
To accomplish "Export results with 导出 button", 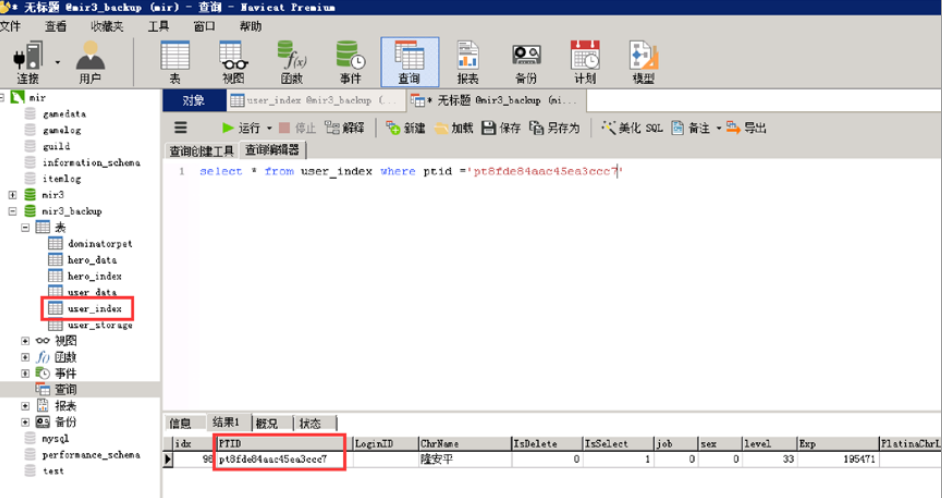I will [x=746, y=128].
